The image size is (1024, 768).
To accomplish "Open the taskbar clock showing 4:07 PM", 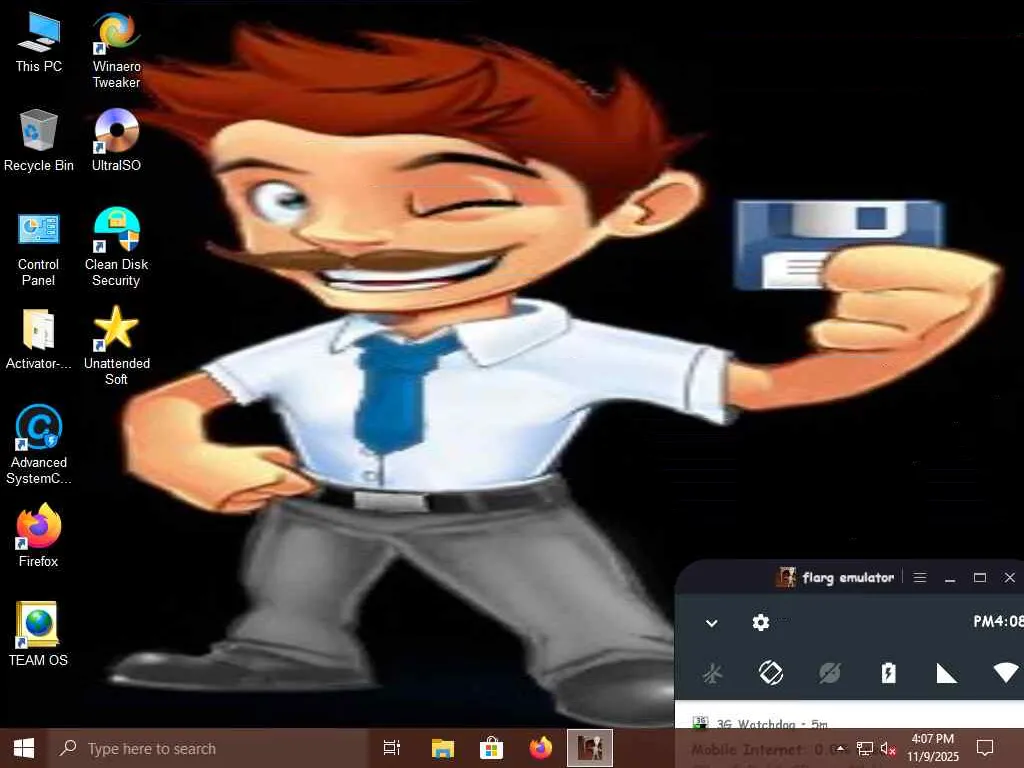I will click(933, 748).
